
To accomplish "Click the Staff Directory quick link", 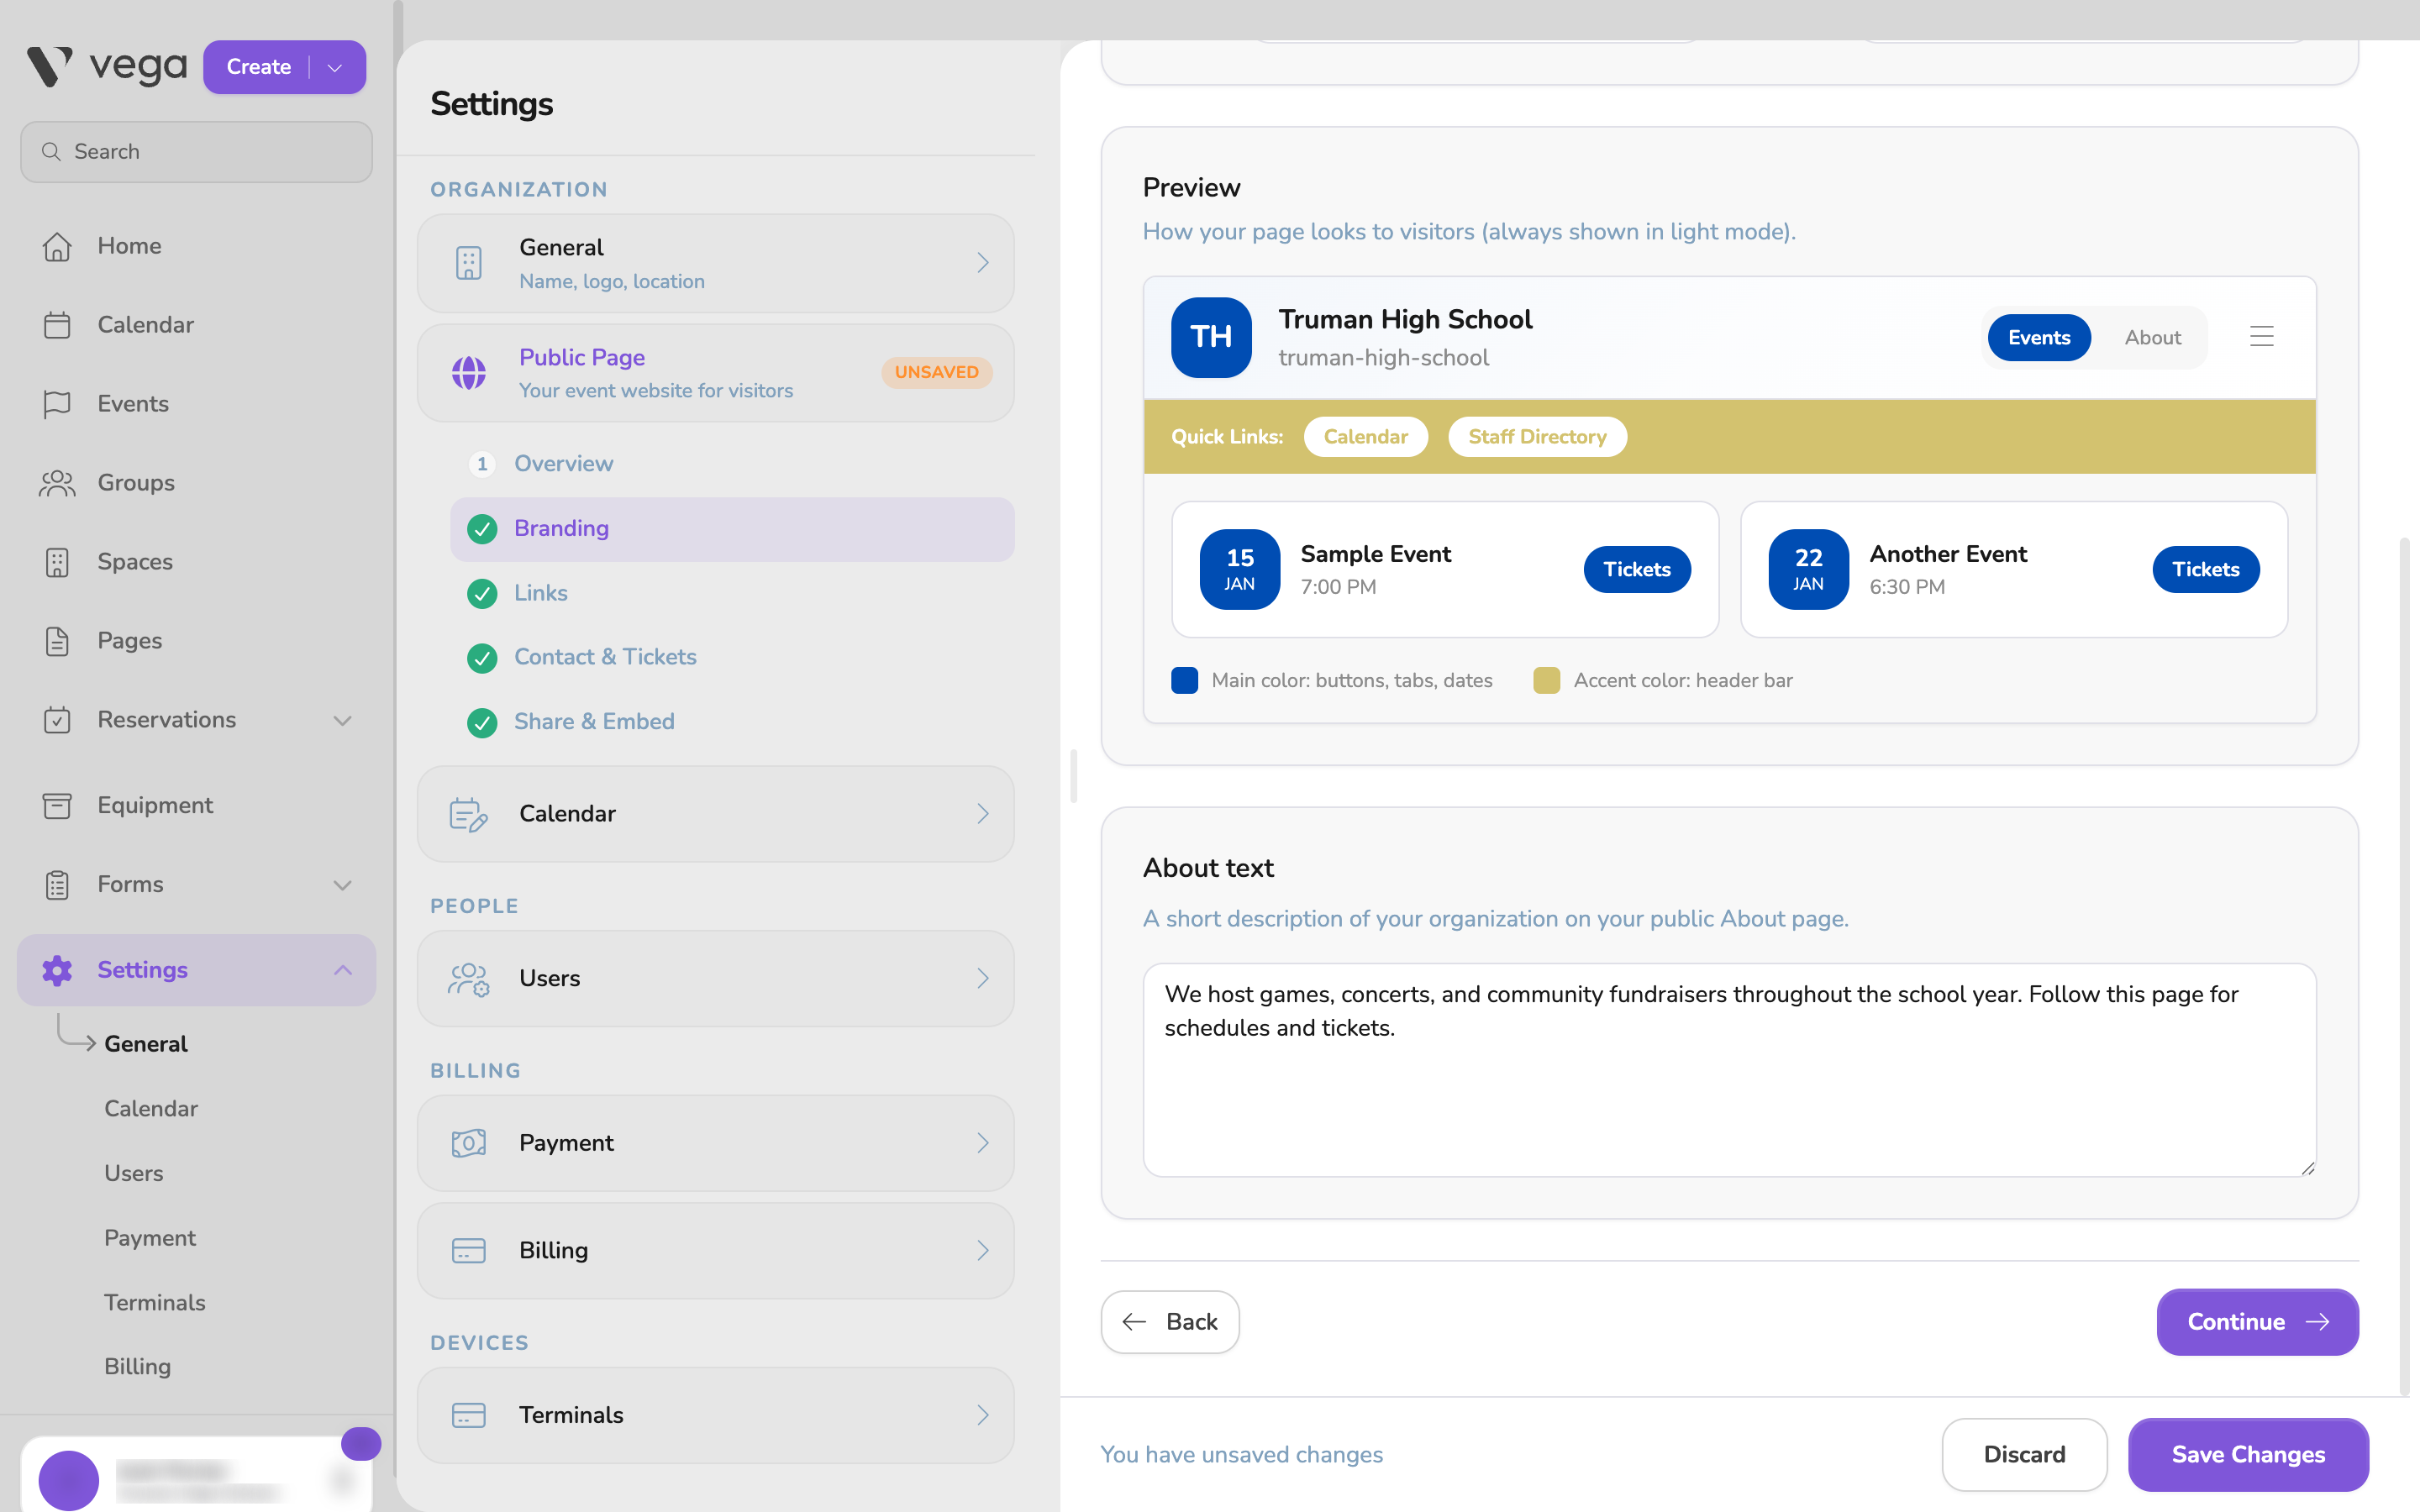I will coord(1537,437).
